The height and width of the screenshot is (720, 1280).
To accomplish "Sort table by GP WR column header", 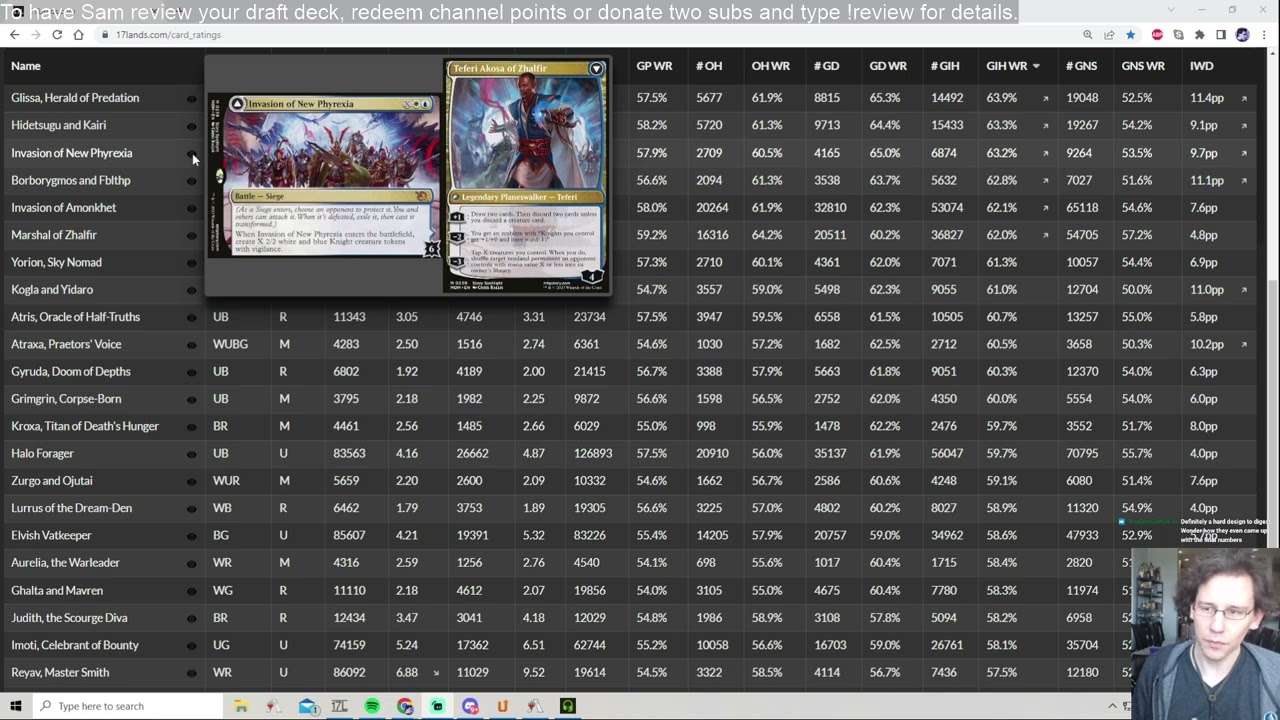I will tap(654, 66).
